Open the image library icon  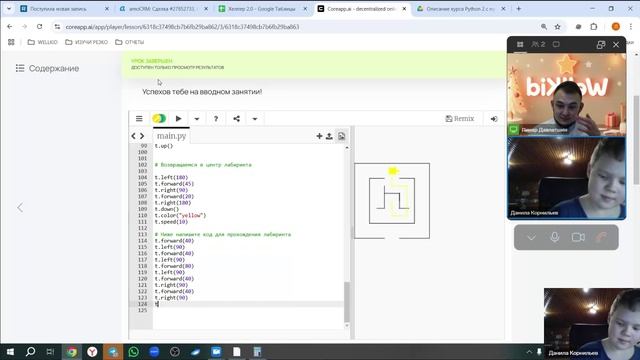tap(341, 136)
